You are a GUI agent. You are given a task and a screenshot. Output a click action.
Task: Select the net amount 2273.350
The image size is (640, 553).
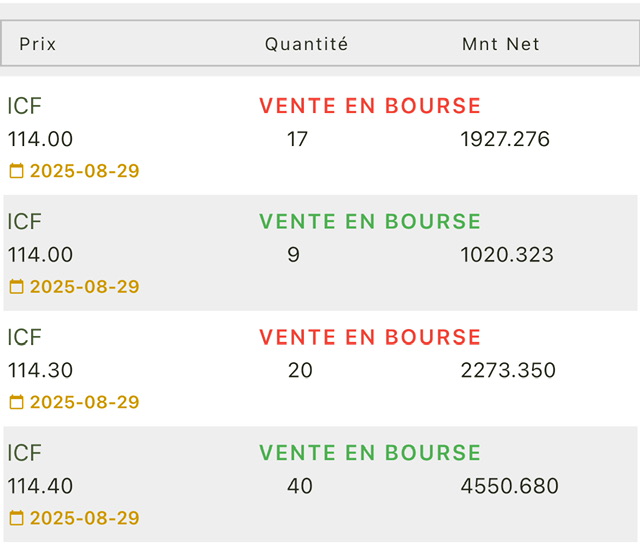[508, 371]
